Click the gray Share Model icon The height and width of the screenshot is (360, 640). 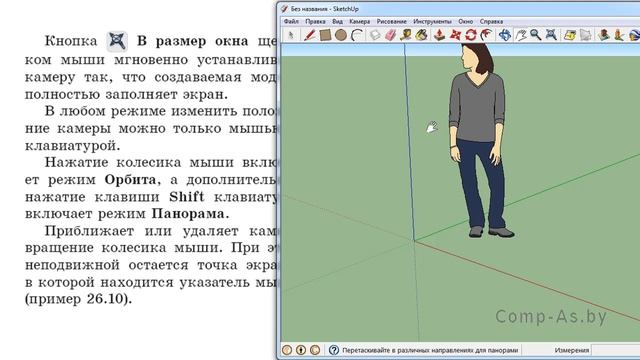click(586, 35)
